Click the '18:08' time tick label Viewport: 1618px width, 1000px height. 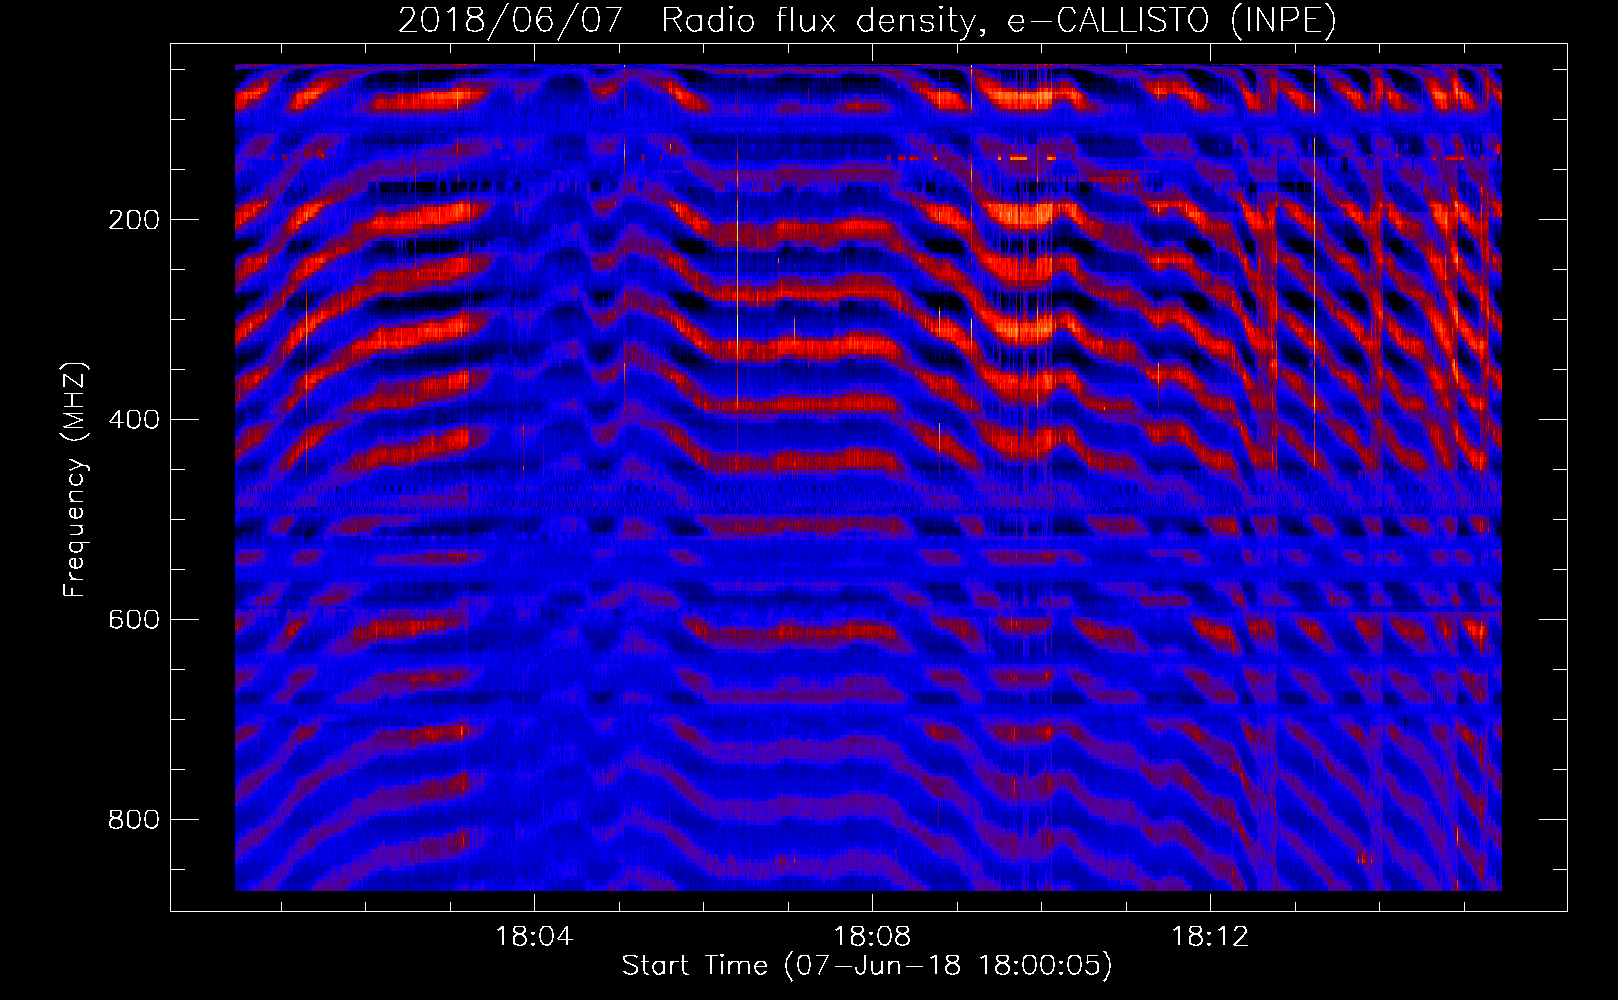pyautogui.click(x=872, y=937)
